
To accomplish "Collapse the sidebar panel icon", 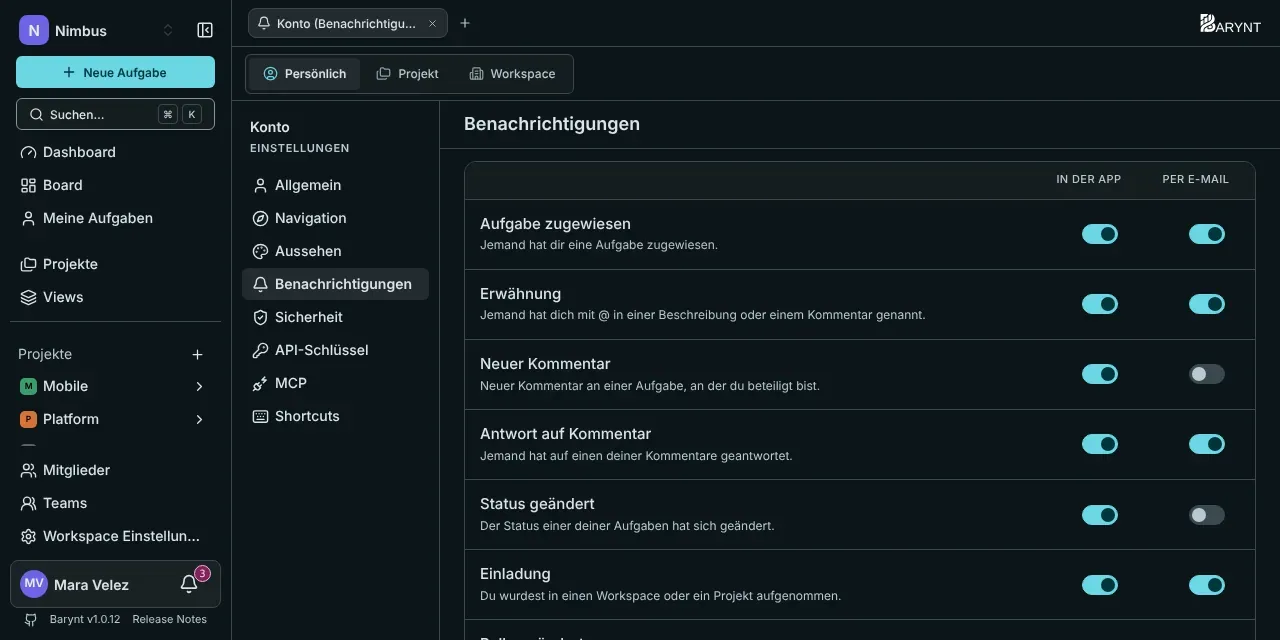I will click(205, 30).
